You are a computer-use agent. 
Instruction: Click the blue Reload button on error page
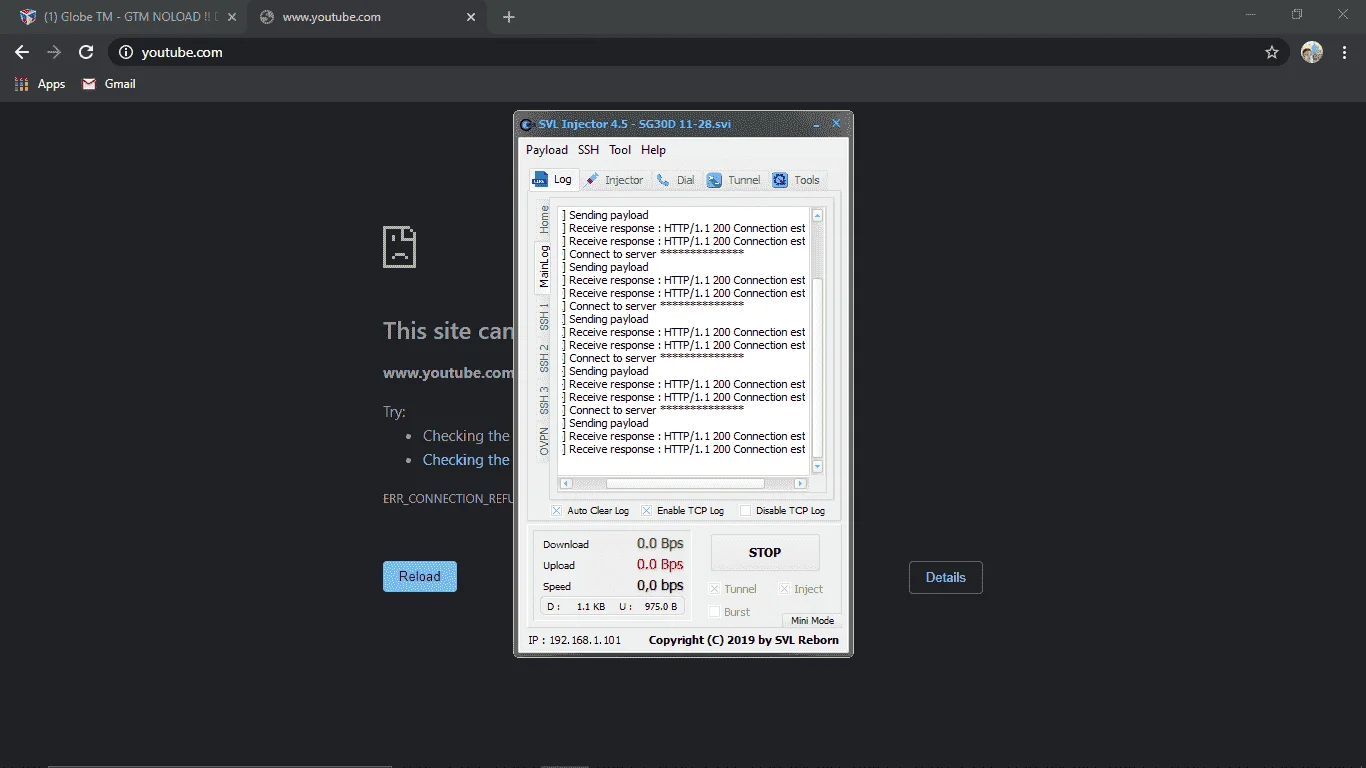pyautogui.click(x=420, y=576)
